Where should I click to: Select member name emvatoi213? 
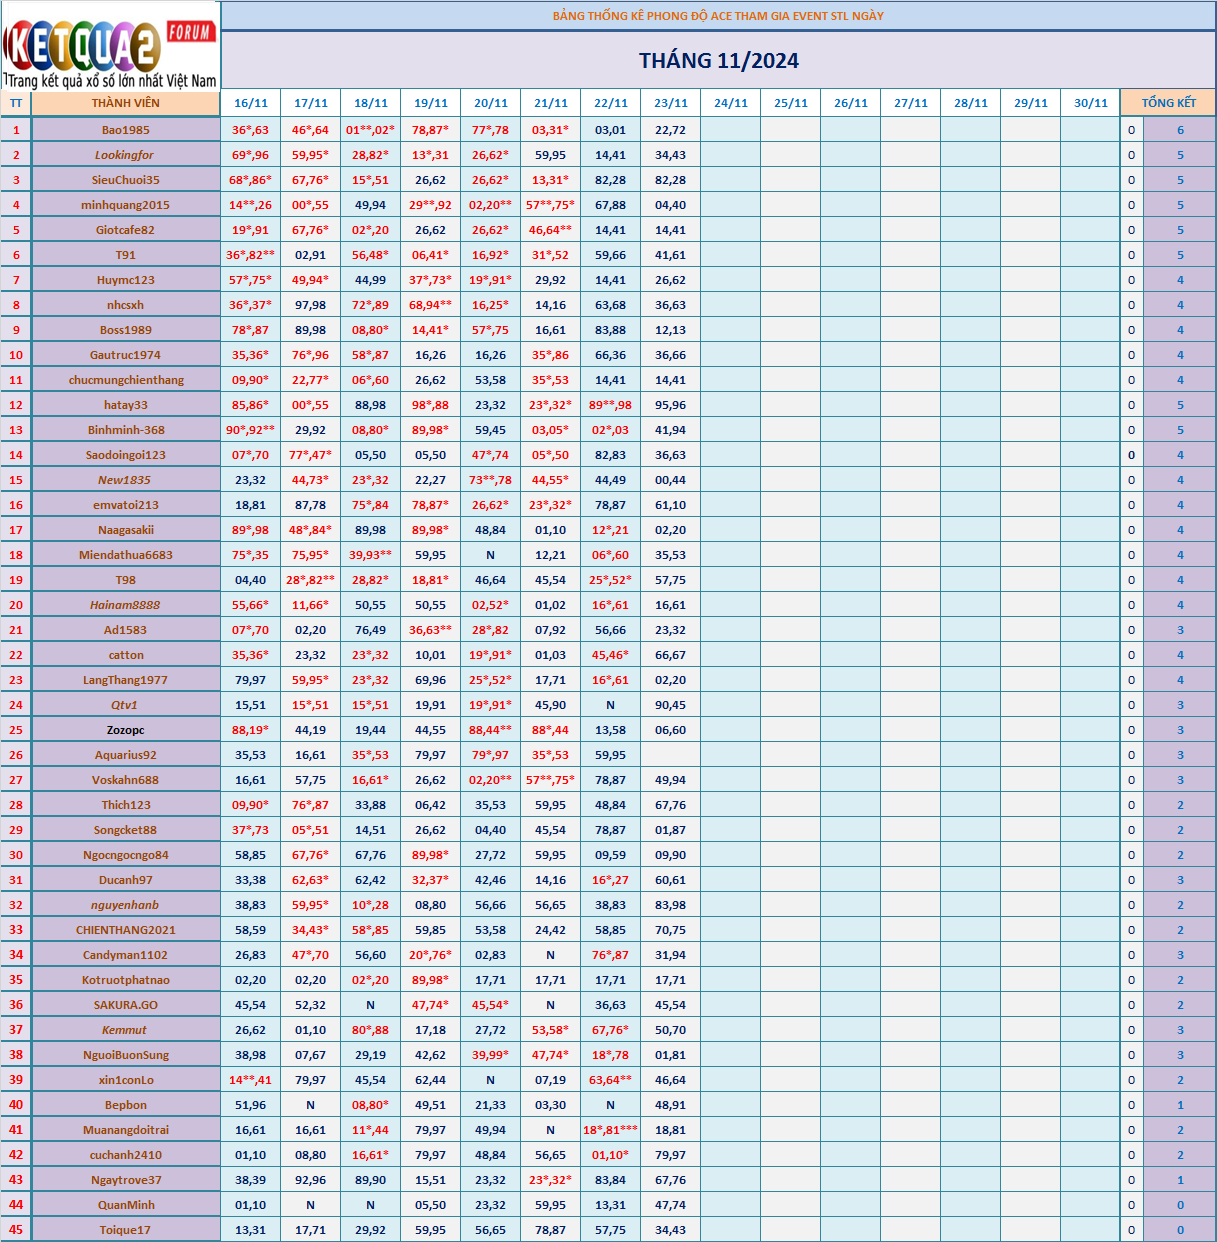126,505
